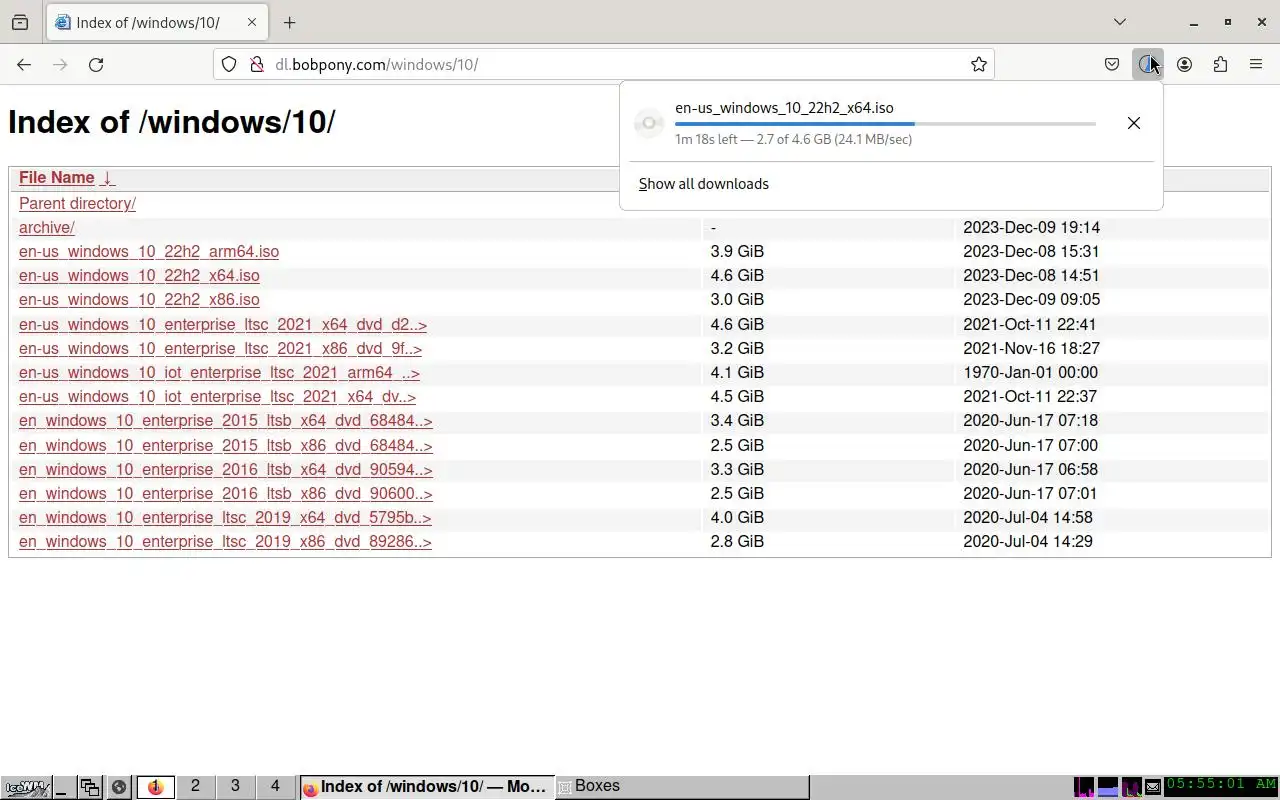Open a new browser tab
The height and width of the screenshot is (800, 1280).
click(x=289, y=22)
